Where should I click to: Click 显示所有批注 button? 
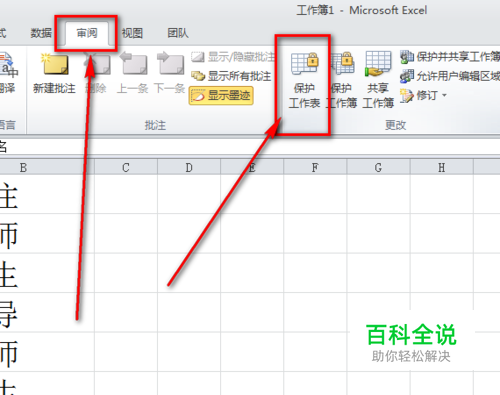(x=231, y=76)
